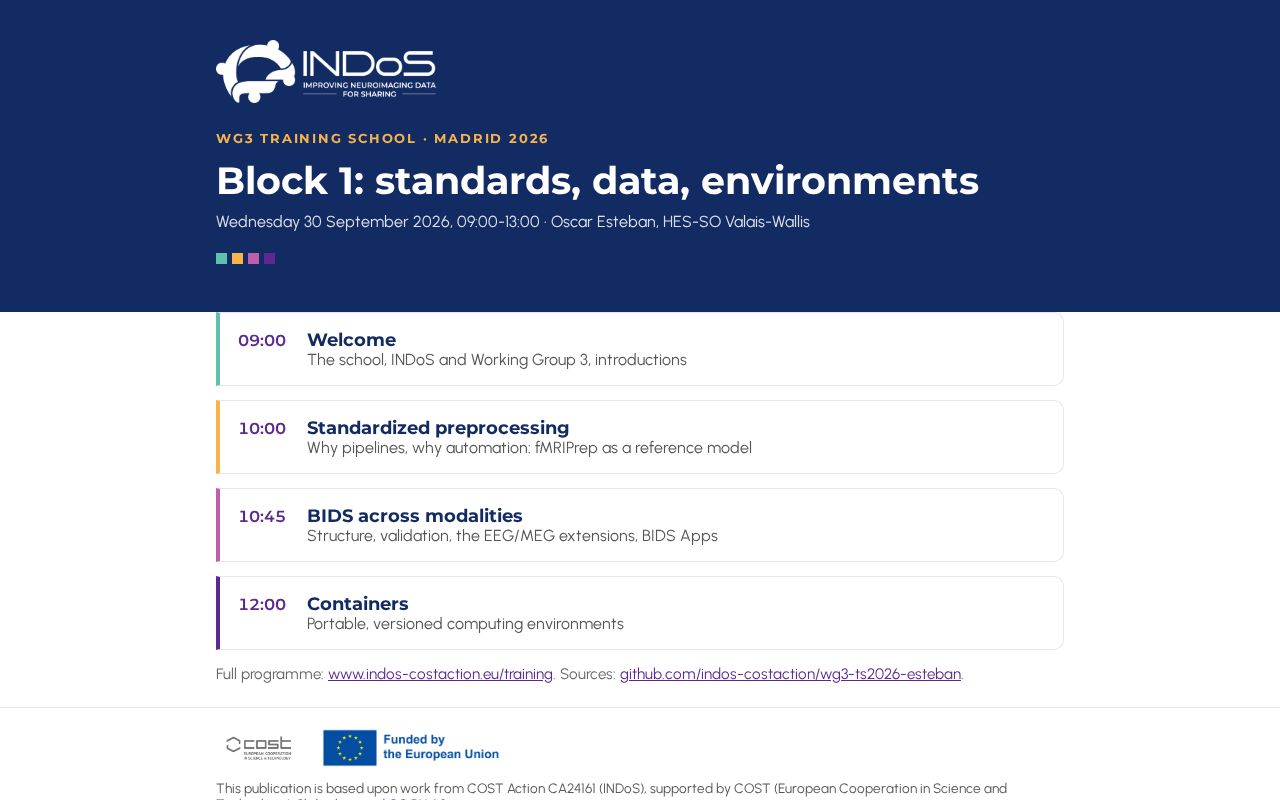Click the 10:45 time label

coord(262,517)
